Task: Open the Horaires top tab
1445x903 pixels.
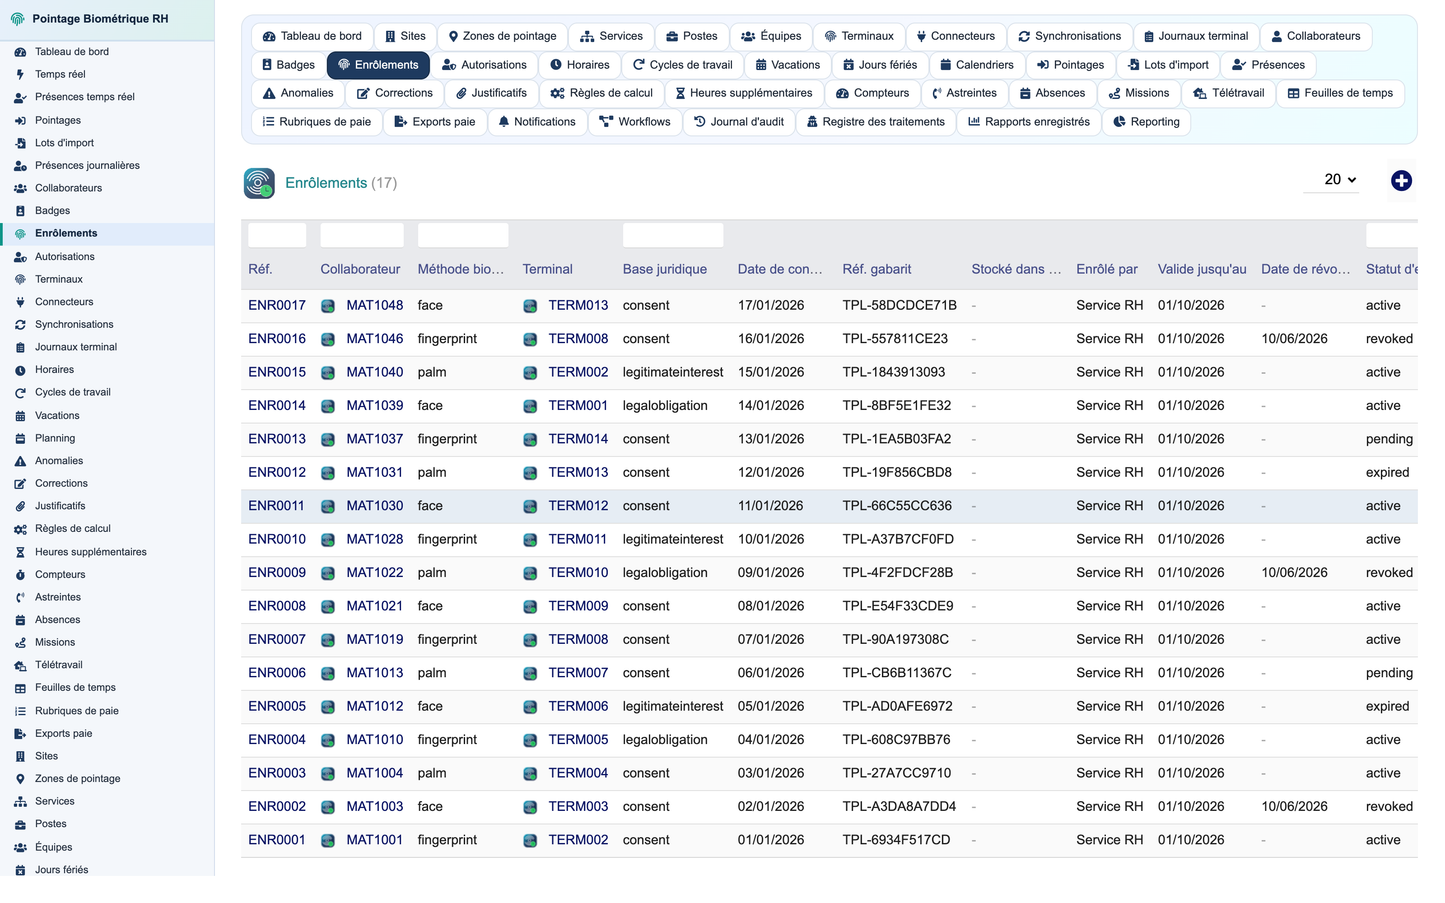Action: coord(579,65)
